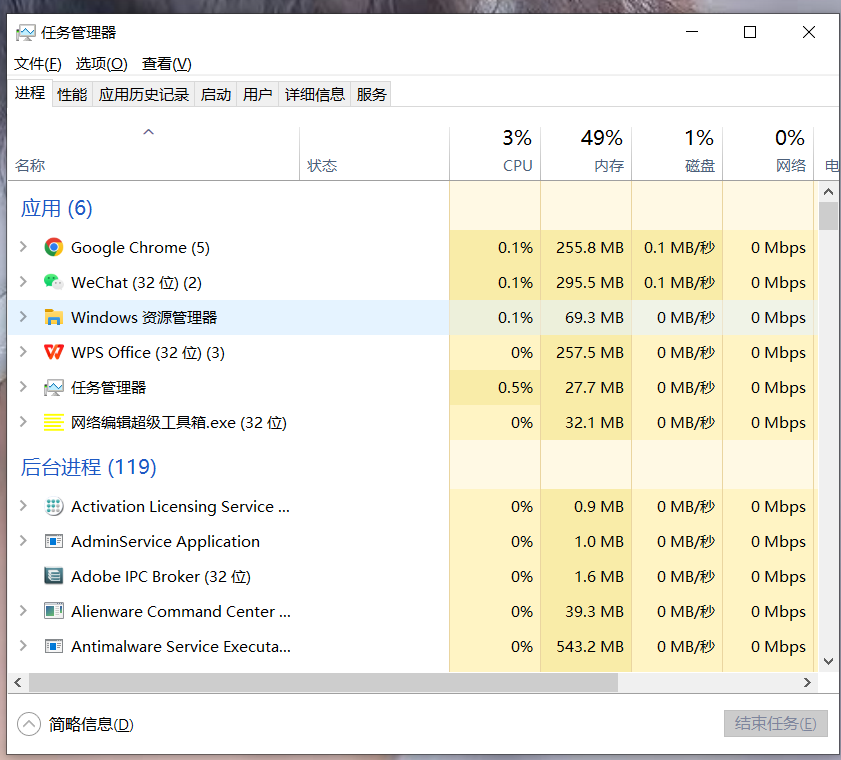The width and height of the screenshot is (841, 760).
Task: Click the horizontal scrollbar left arrow
Action: pyautogui.click(x=18, y=682)
